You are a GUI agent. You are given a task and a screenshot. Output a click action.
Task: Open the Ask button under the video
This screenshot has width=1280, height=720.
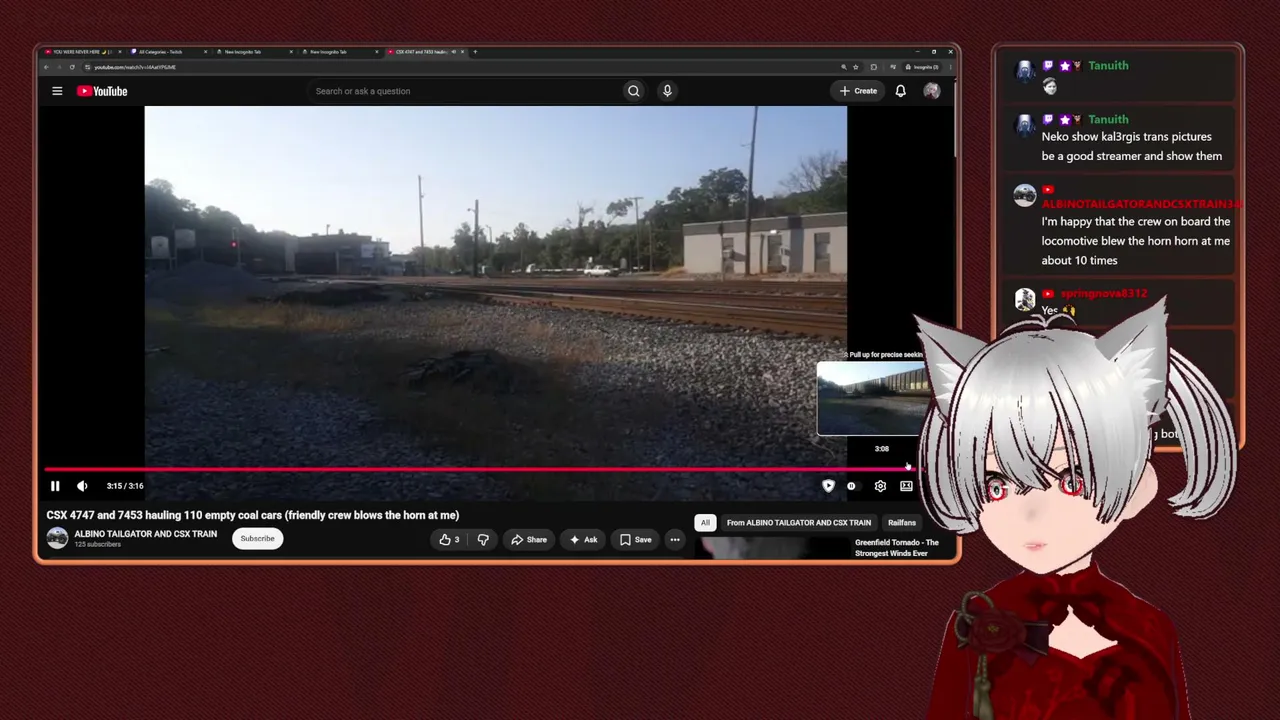(583, 540)
